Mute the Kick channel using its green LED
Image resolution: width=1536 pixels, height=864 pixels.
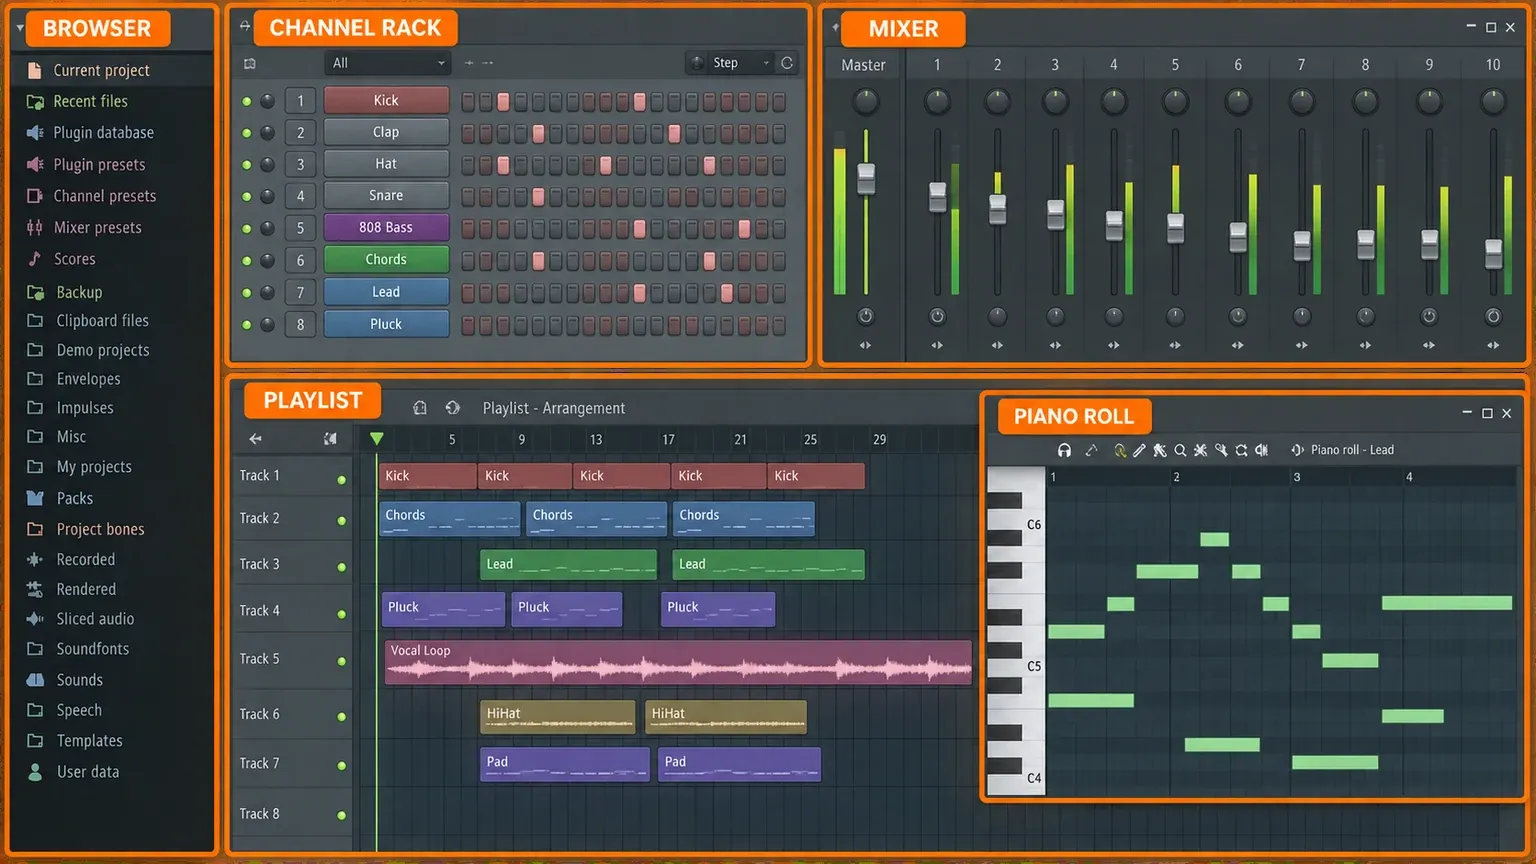[x=246, y=101]
